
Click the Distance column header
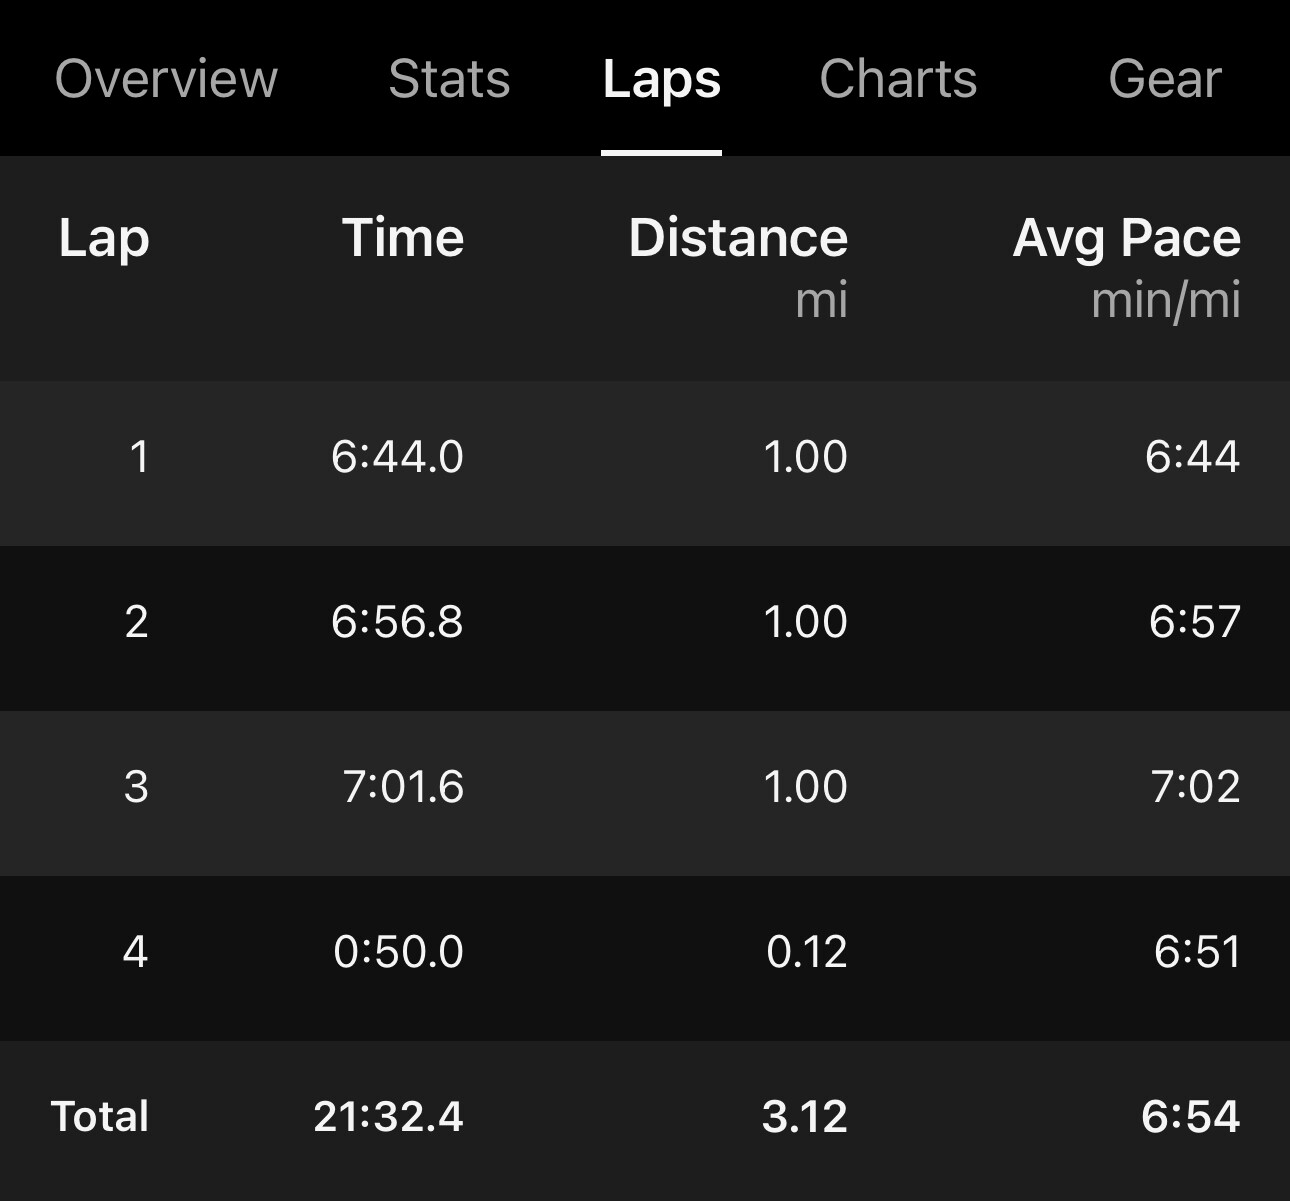coord(738,238)
